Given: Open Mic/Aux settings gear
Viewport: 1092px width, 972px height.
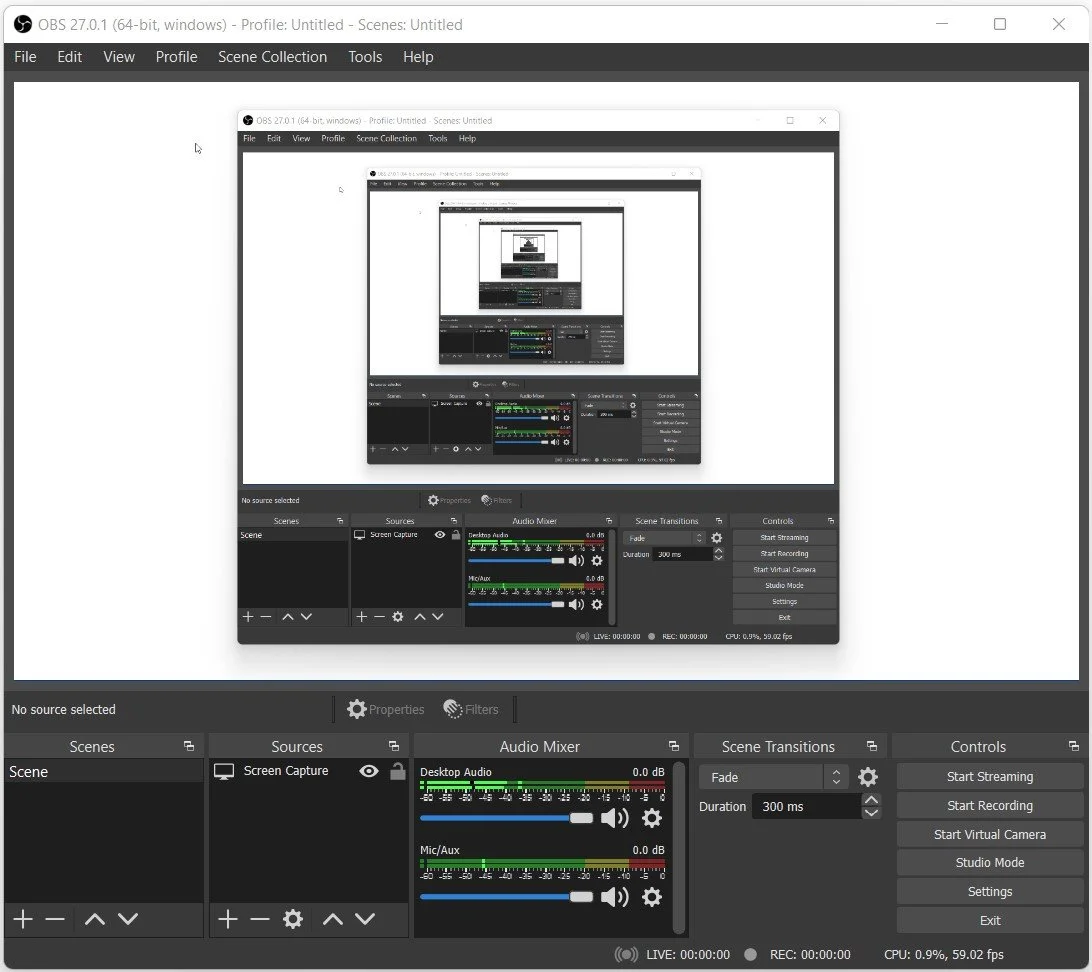Looking at the screenshot, I should coord(652,897).
